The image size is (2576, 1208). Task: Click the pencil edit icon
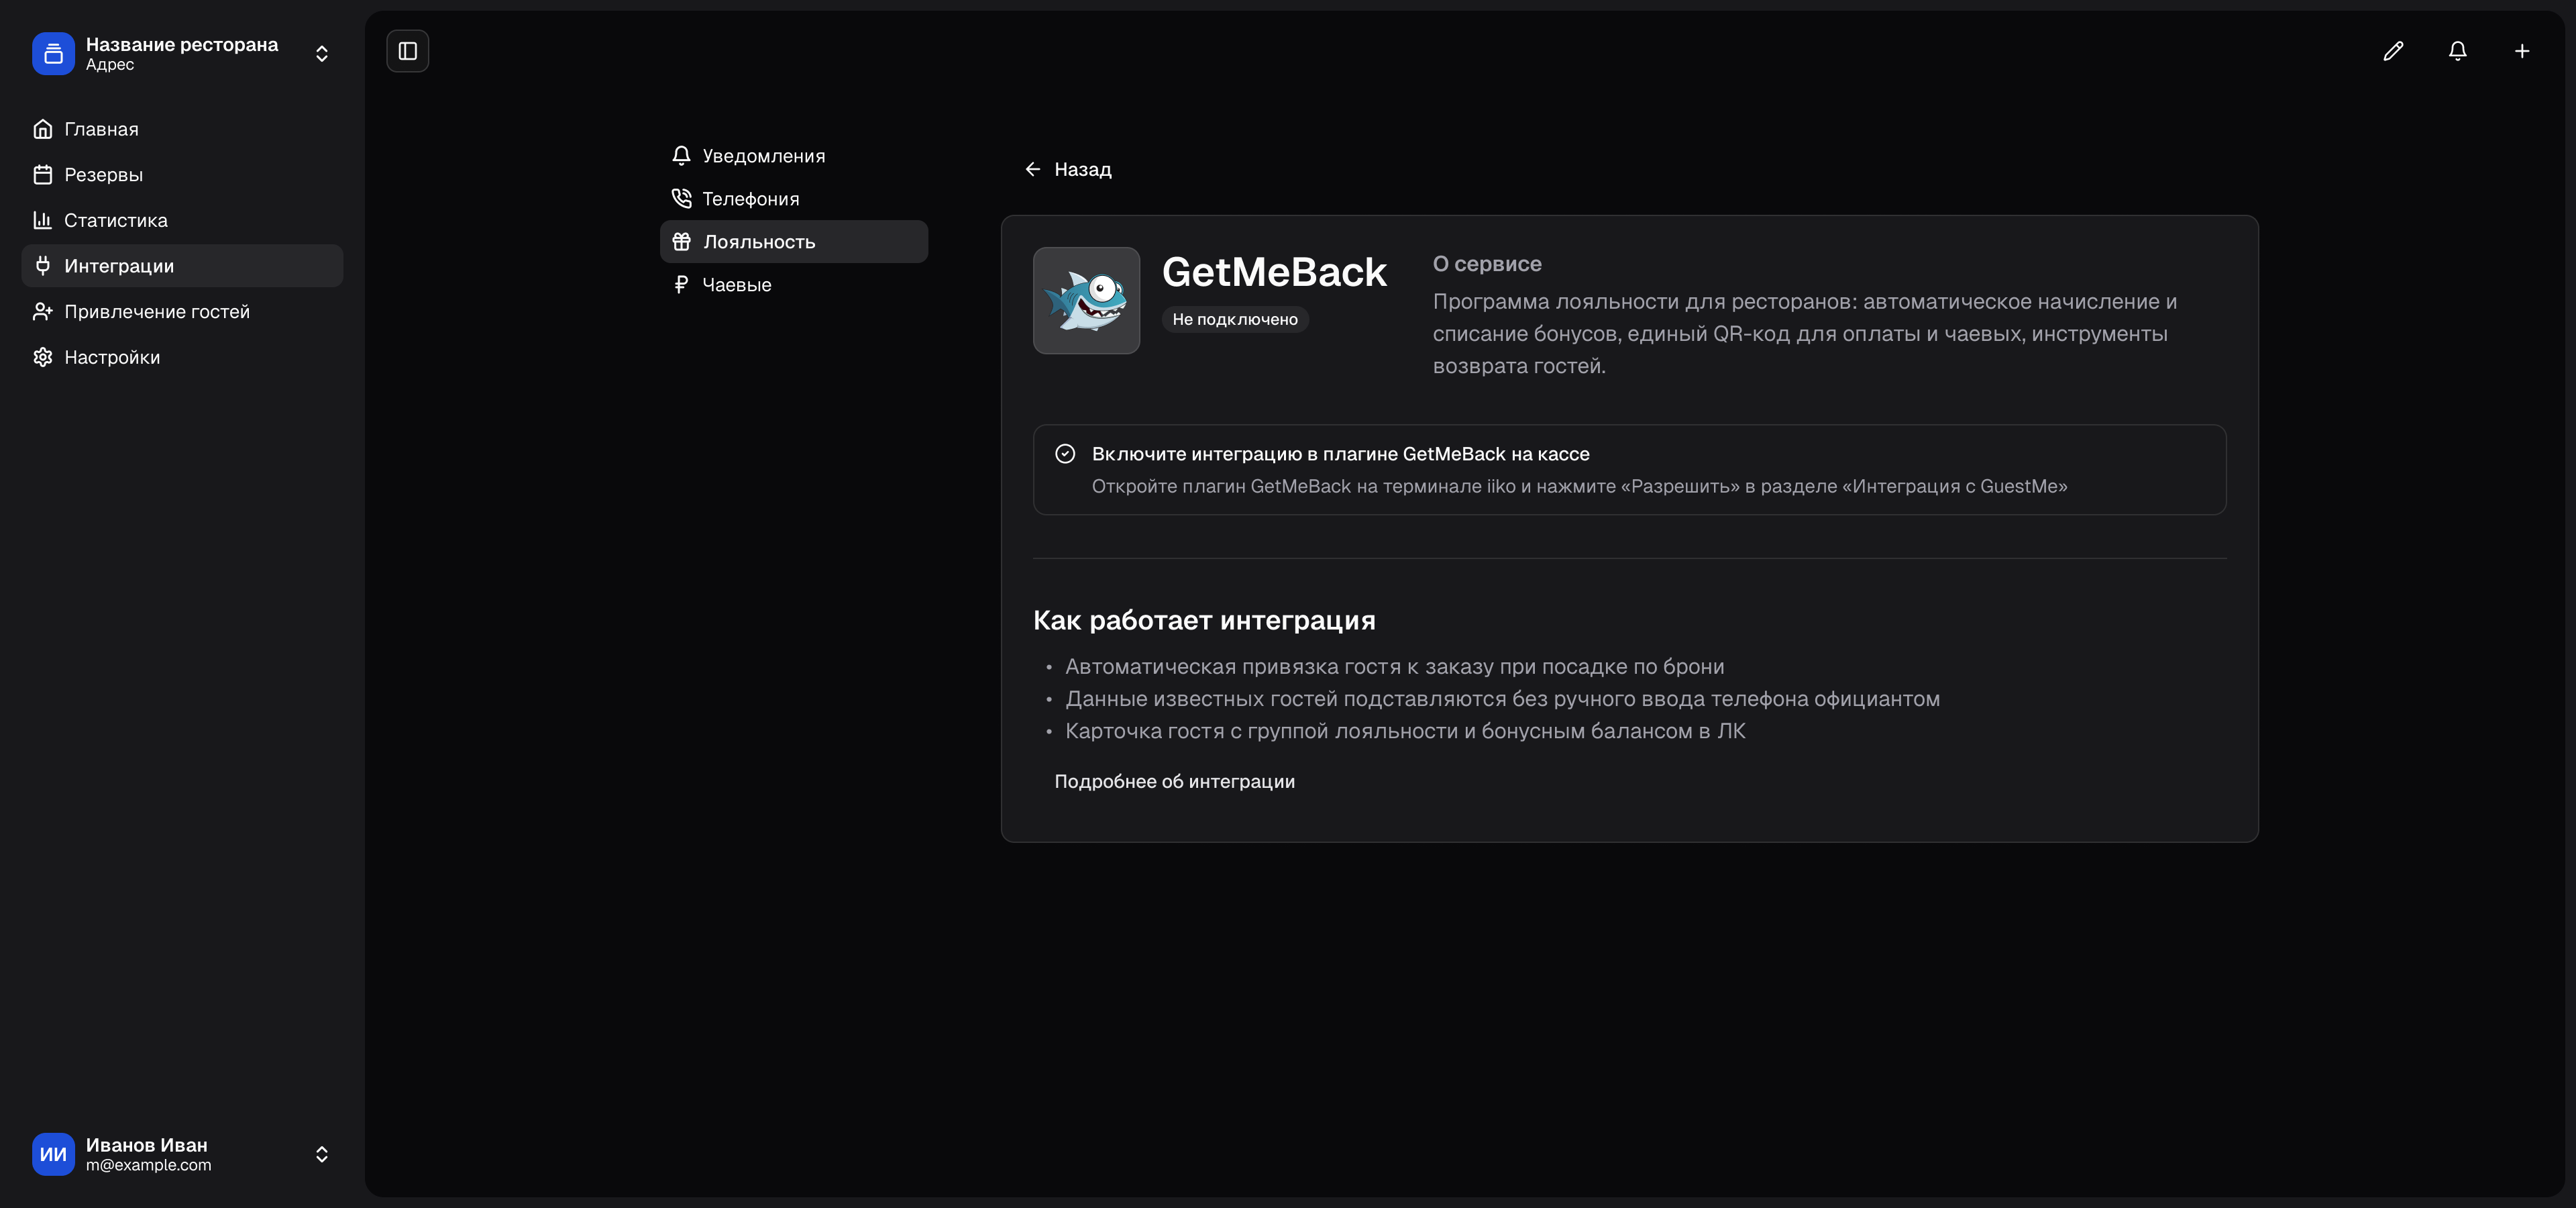click(x=2393, y=51)
